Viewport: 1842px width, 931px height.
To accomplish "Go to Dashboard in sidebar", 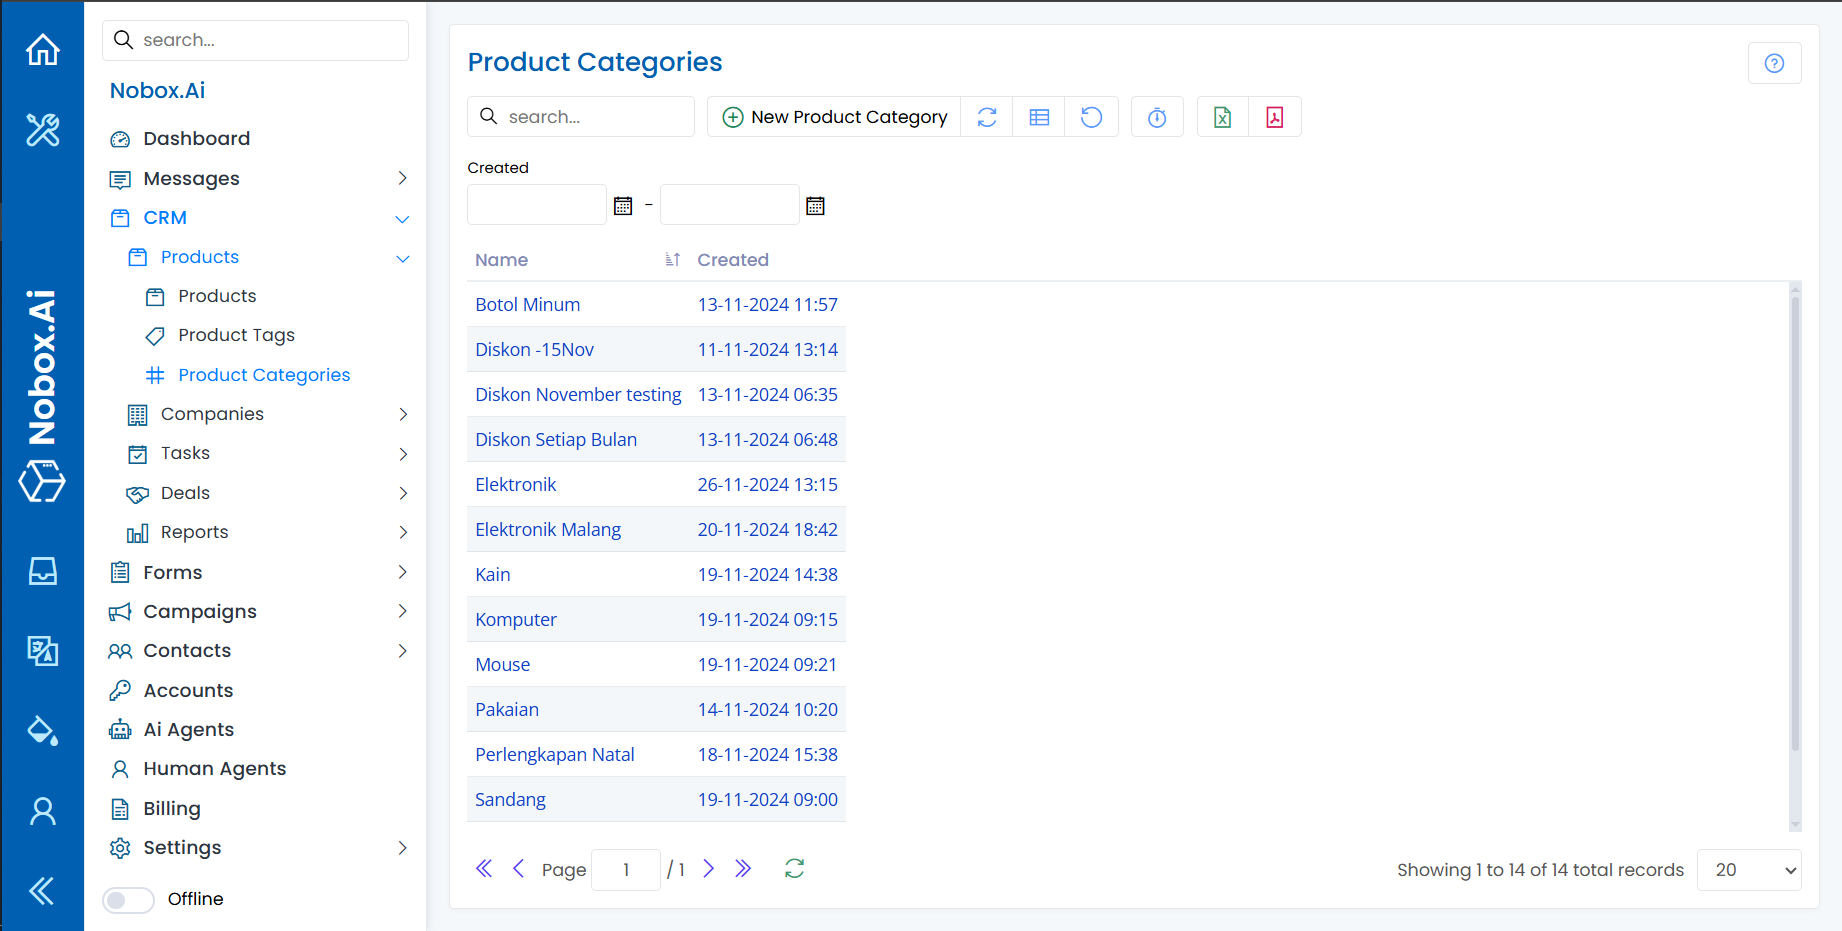I will coord(196,139).
